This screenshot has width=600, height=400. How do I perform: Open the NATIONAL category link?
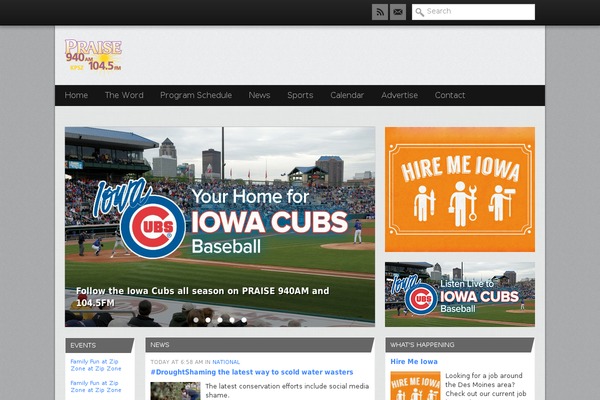pos(226,362)
